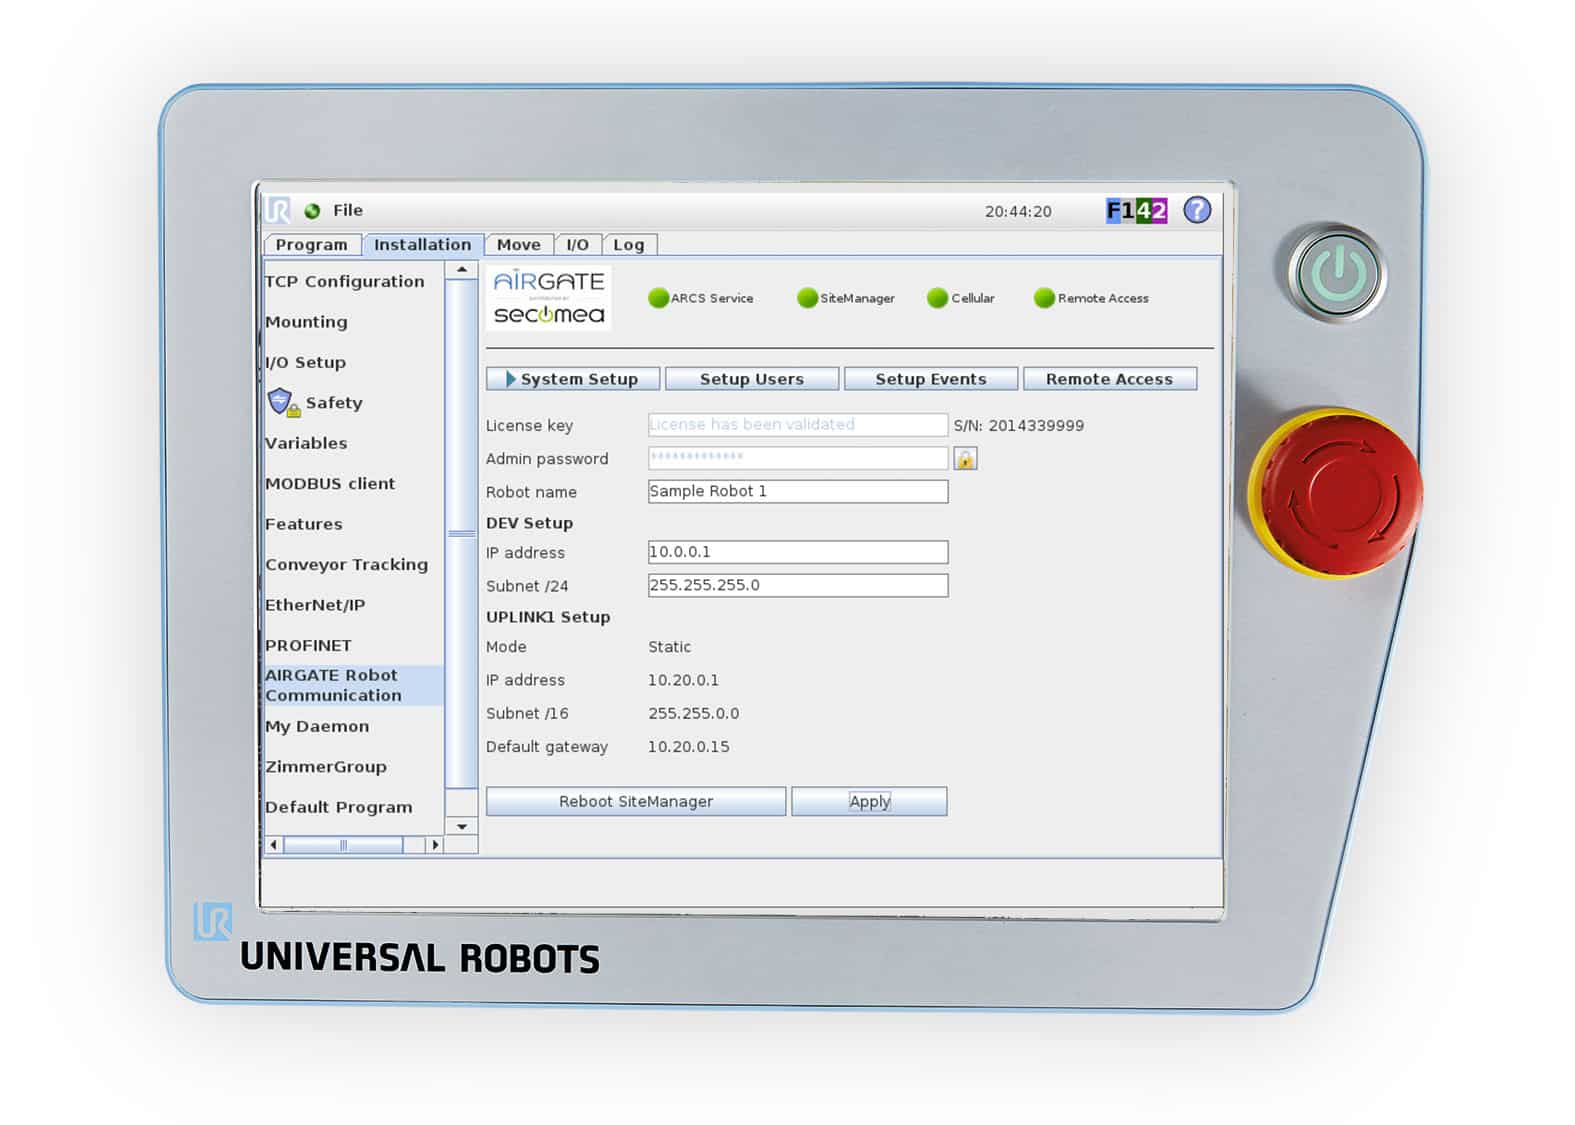Select EtherNet/IP in the sidebar

[315, 605]
